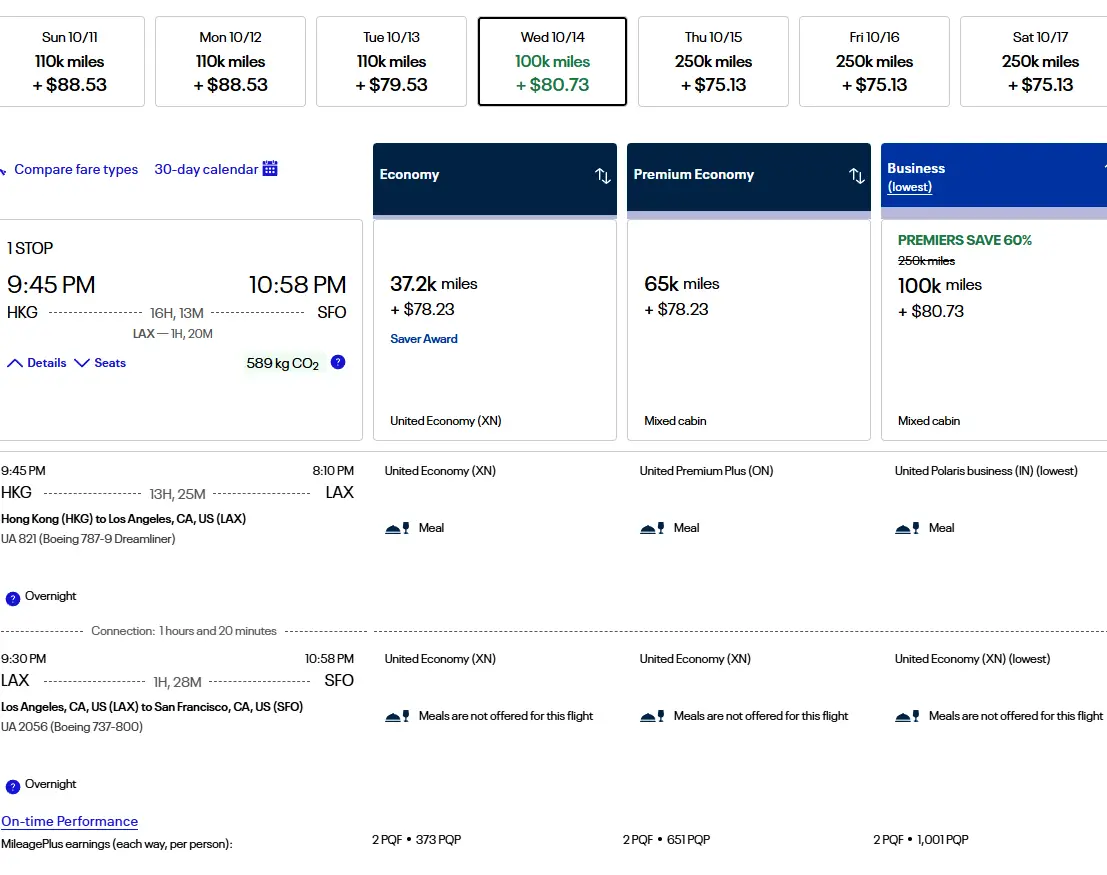The image size is (1107, 875).
Task: Select the Thu 10/15 date tab
Action: (x=713, y=61)
